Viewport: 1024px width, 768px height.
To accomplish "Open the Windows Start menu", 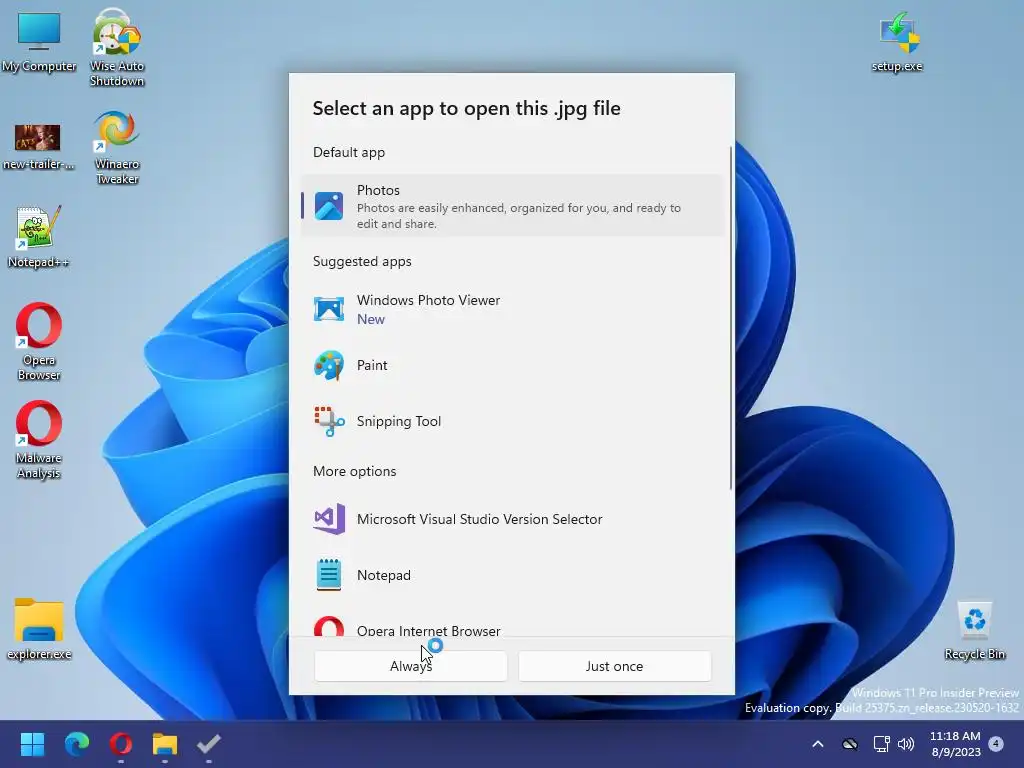I will pos(32,744).
